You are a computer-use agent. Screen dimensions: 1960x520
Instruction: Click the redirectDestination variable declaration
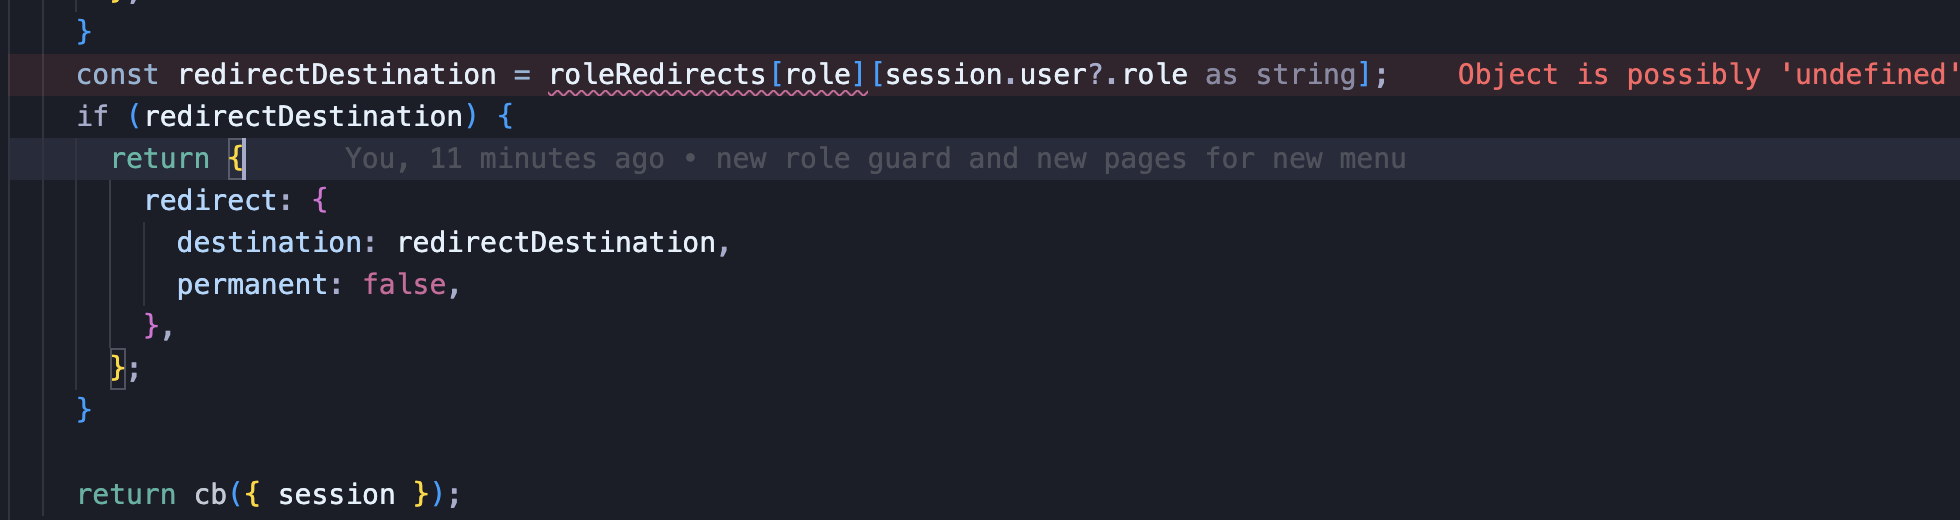click(x=337, y=75)
